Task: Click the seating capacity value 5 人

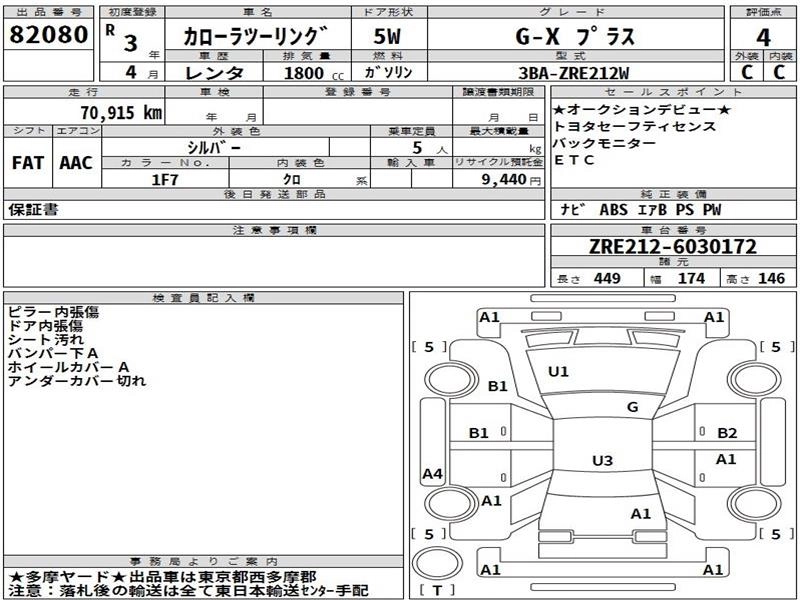Action: point(429,148)
